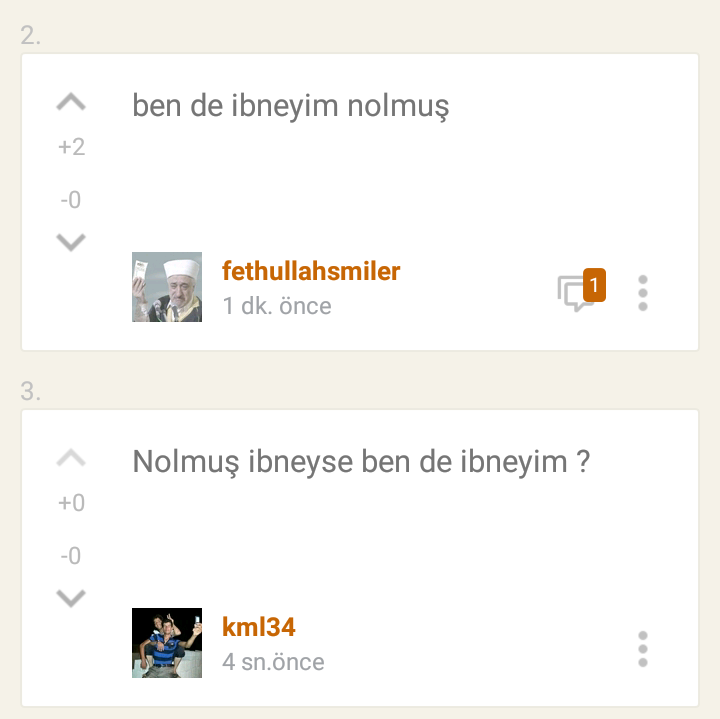Open fethullahsmiler's profile avatar
The width and height of the screenshot is (720, 719).
point(167,287)
